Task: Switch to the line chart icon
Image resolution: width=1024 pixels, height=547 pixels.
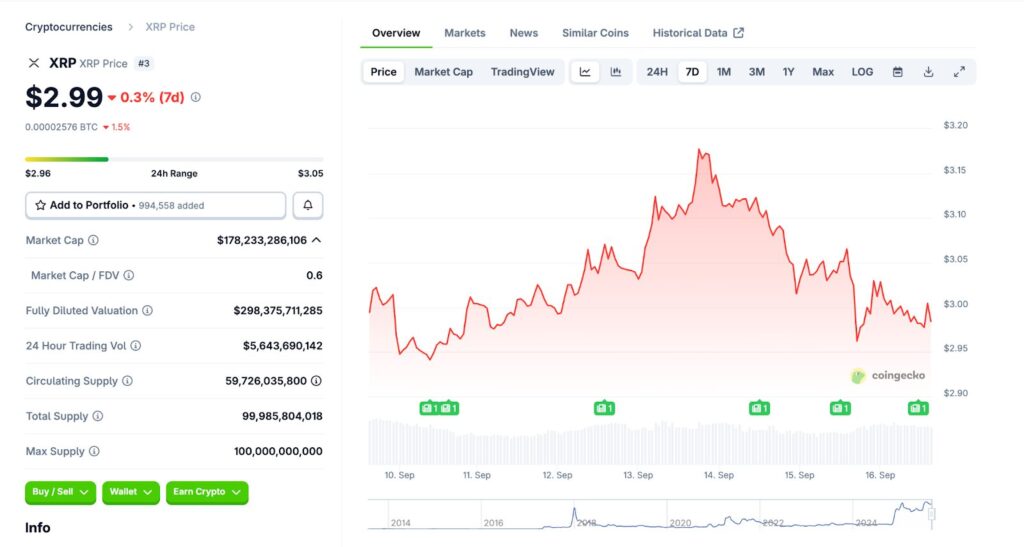Action: [x=585, y=72]
